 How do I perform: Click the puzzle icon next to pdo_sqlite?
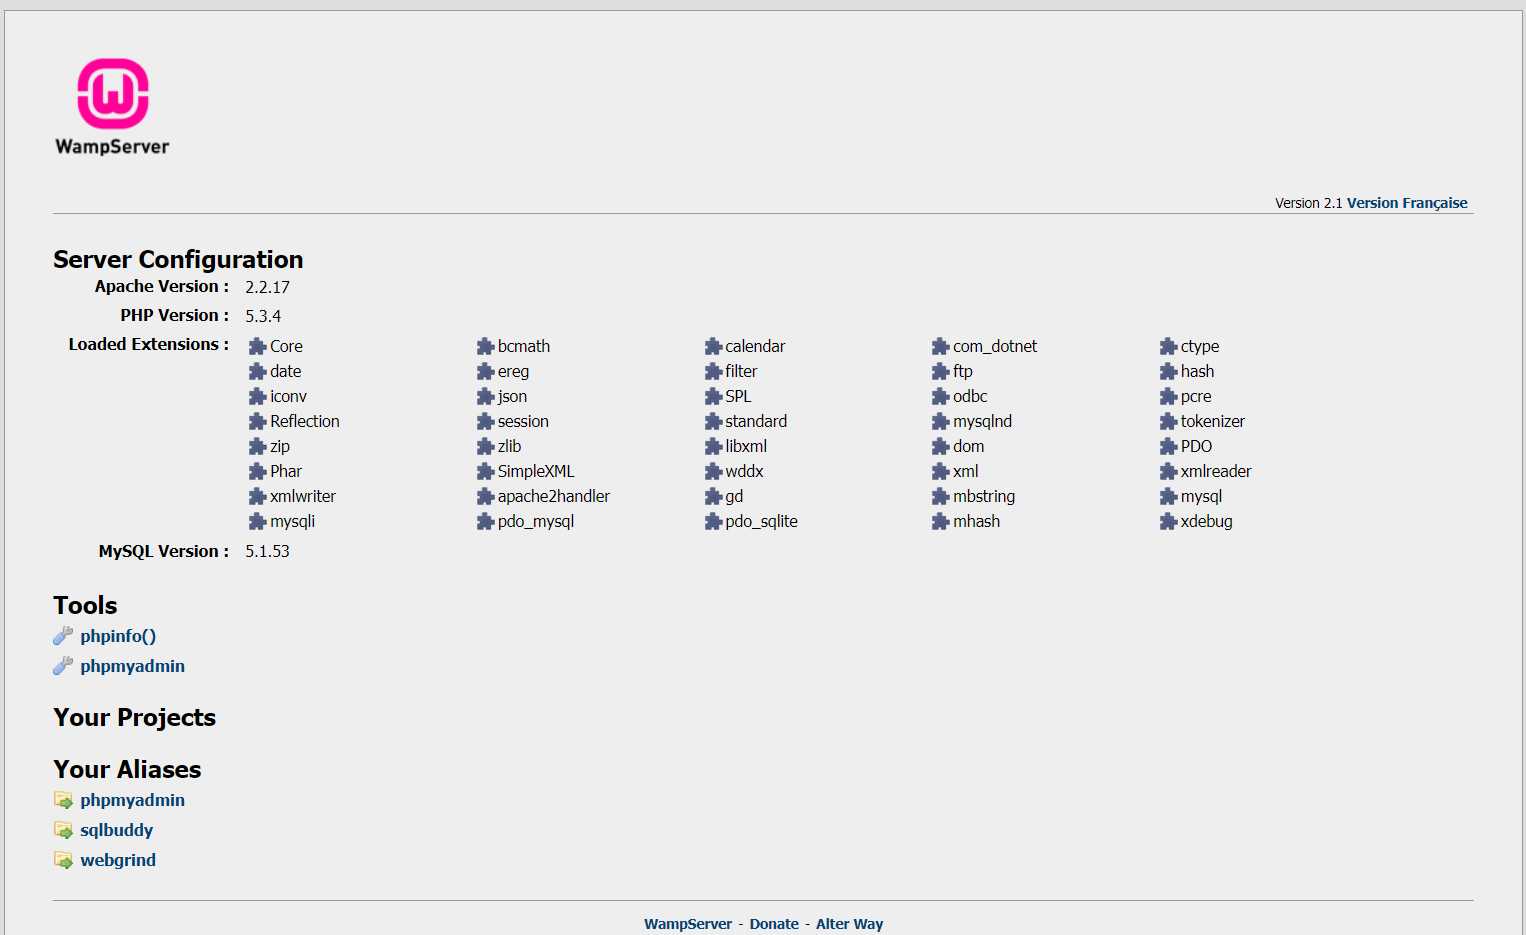click(x=713, y=521)
